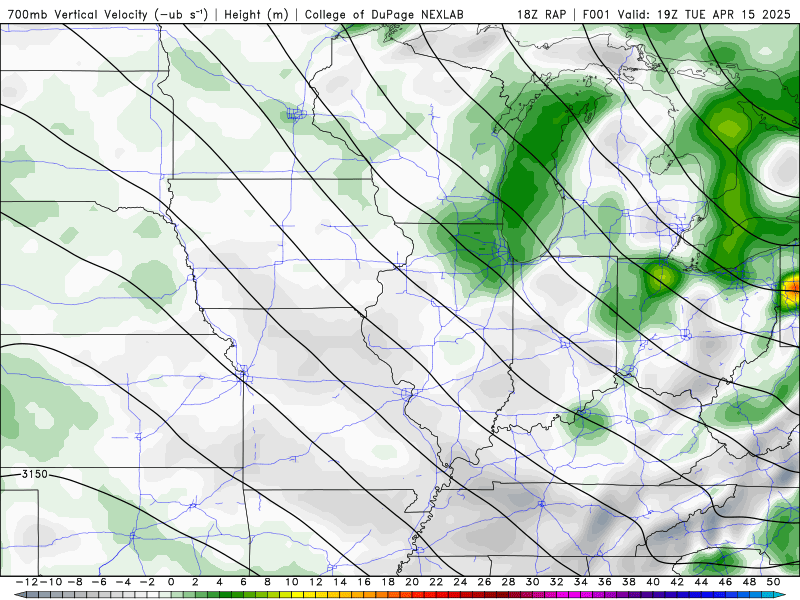Click the "20" color bar value
The image size is (800, 600).
click(x=412, y=582)
